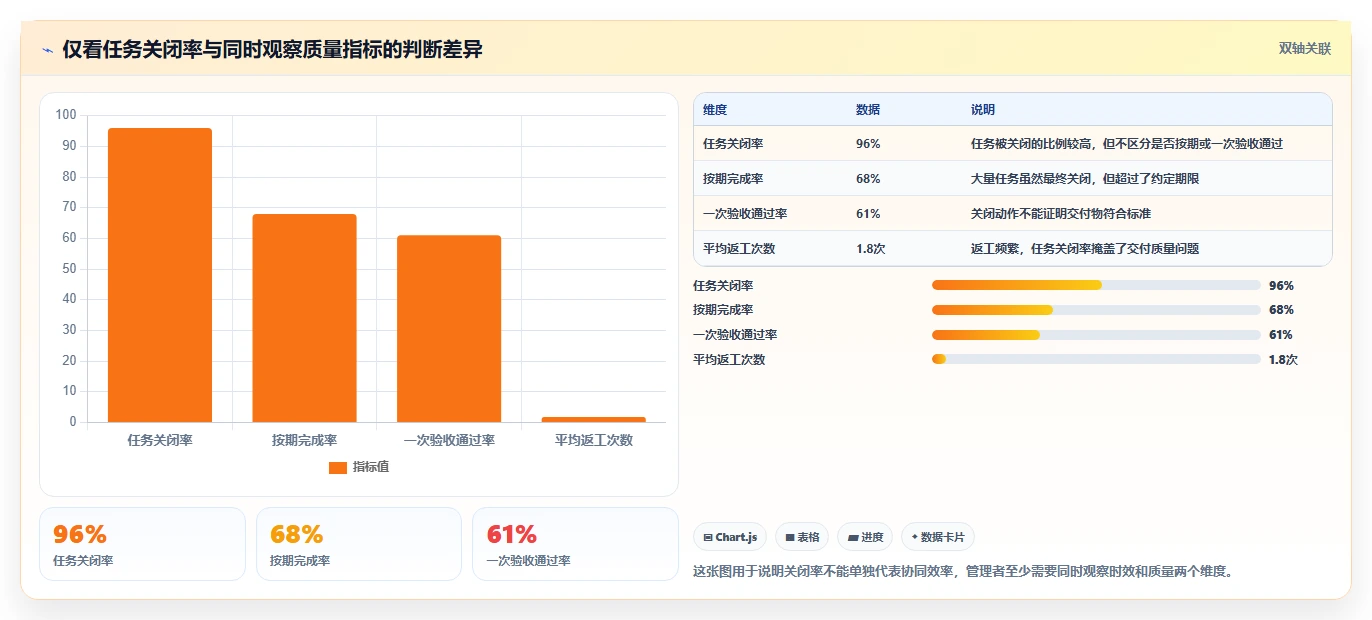Click the y-axis 100 tick label
The width and height of the screenshot is (1372, 620).
pyautogui.click(x=66, y=115)
